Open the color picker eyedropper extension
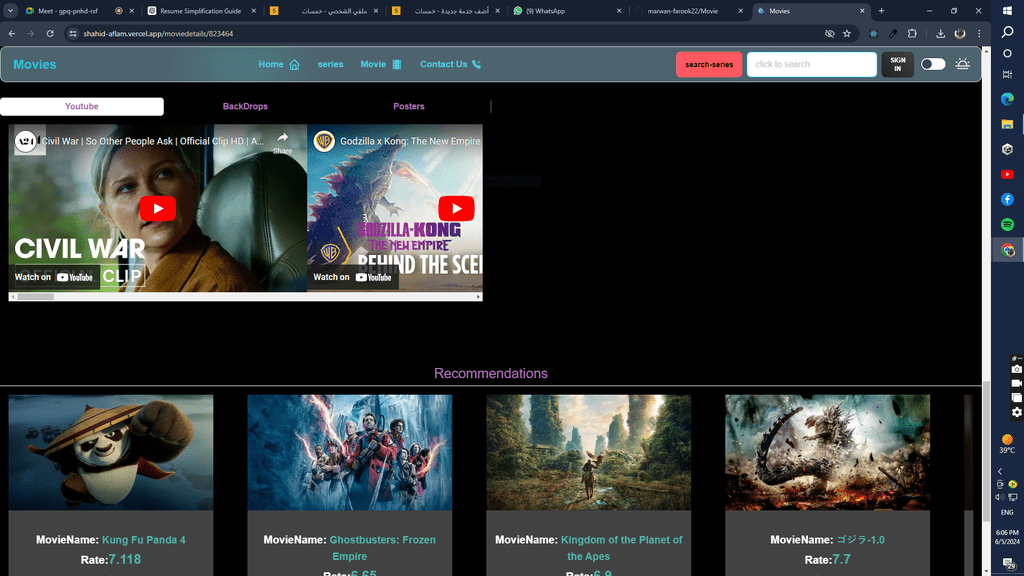 coord(893,33)
